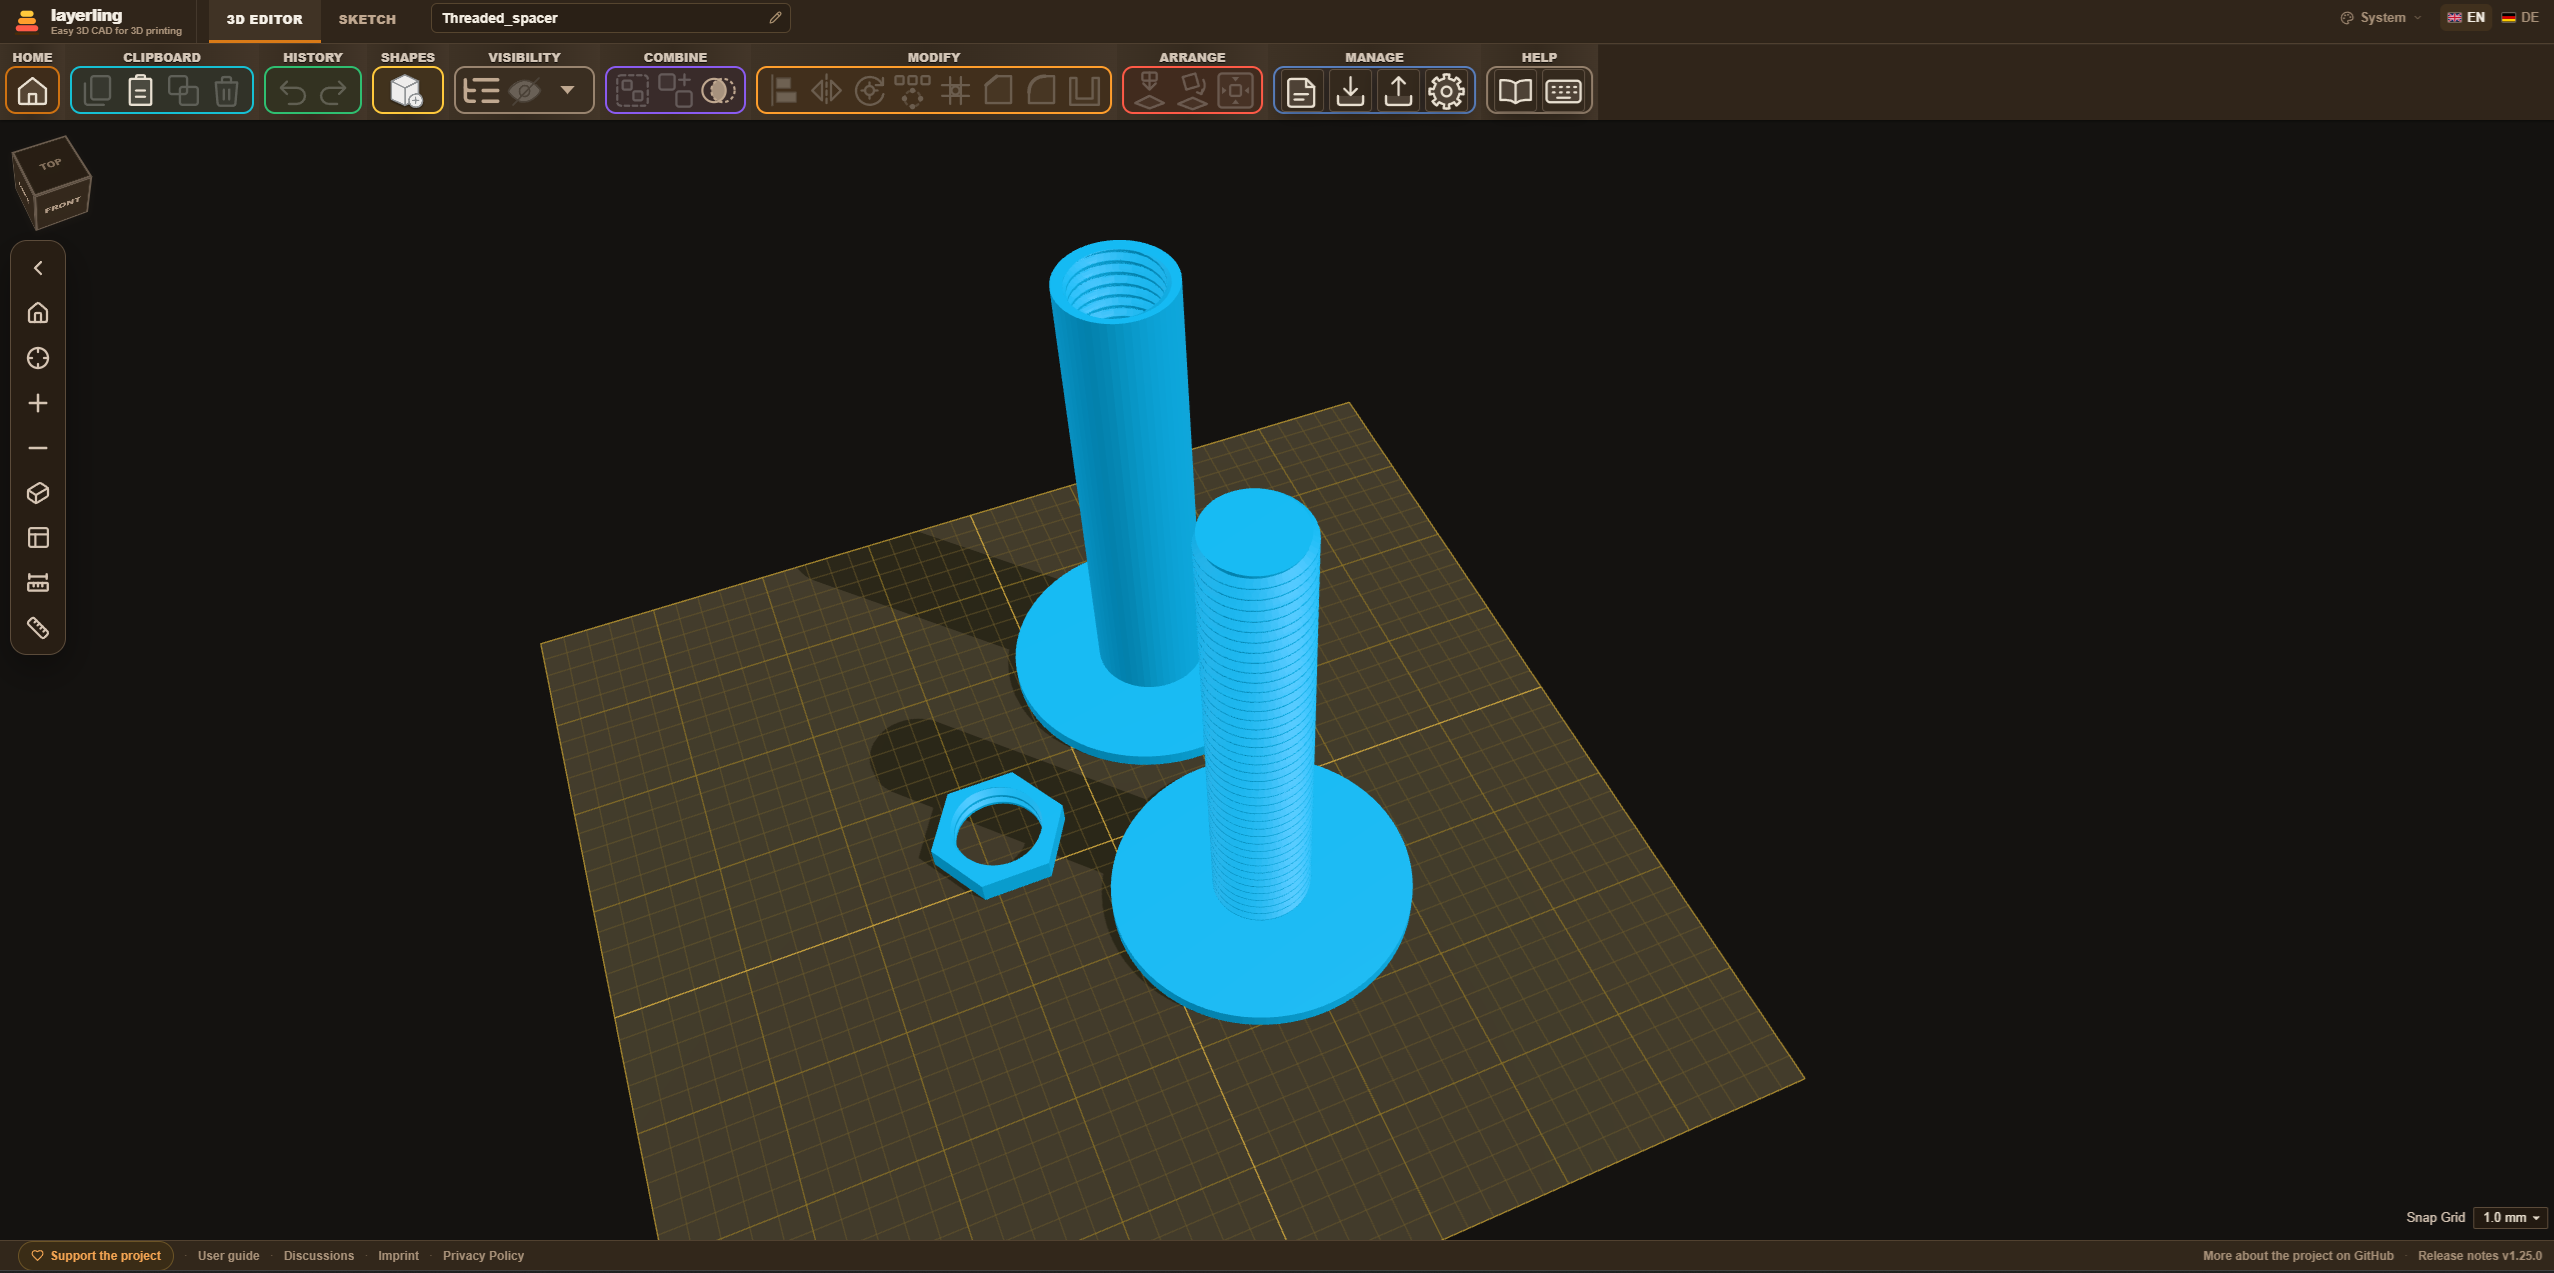The width and height of the screenshot is (2554, 1273).
Task: Create a new project document
Action: (1301, 91)
